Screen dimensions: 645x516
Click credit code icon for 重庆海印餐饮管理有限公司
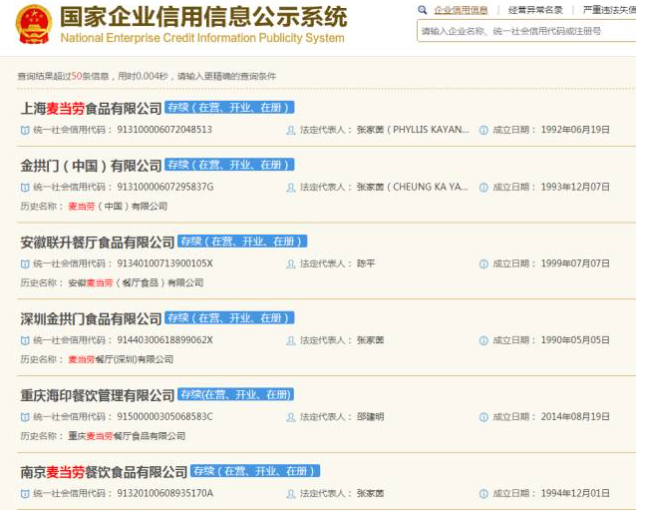click(x=25, y=417)
